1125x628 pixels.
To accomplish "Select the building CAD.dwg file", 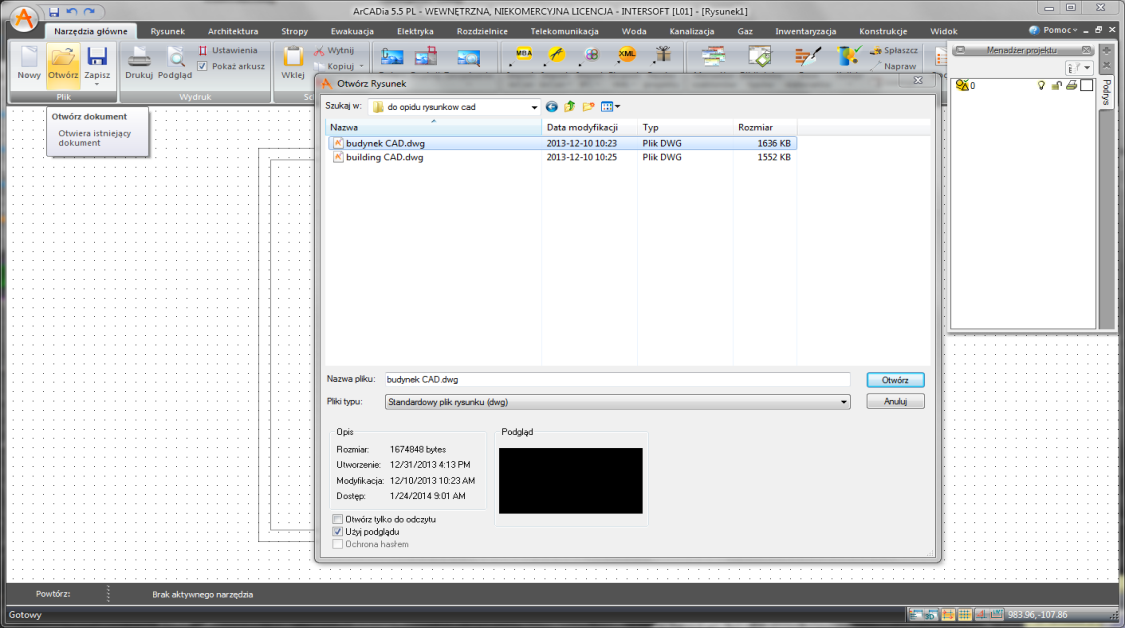I will (562, 157).
